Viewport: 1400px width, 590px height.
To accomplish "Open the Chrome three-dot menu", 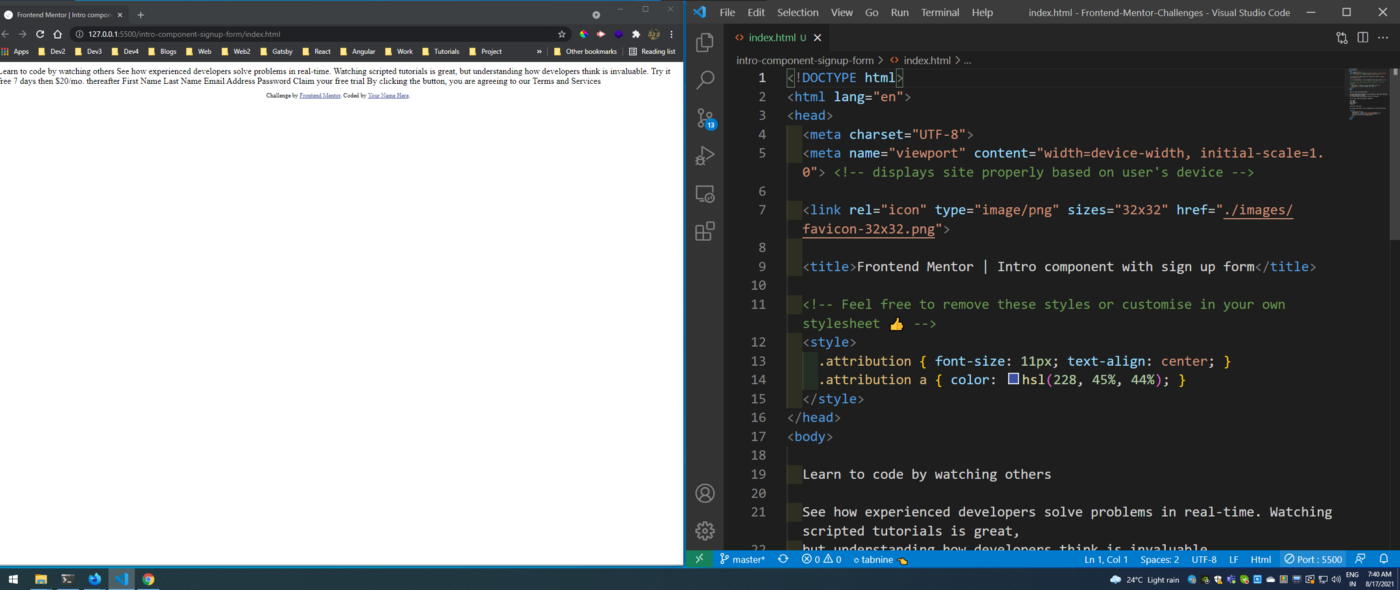I will coord(671,34).
